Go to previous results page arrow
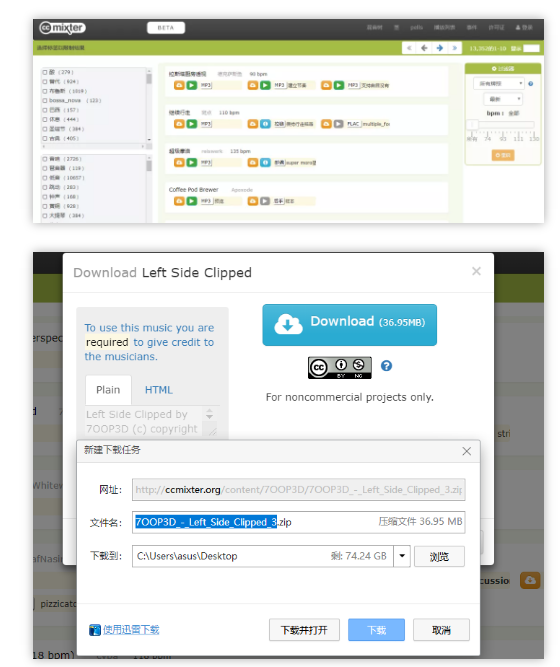Image resolution: width=560 pixels, height=667 pixels. pos(424,48)
